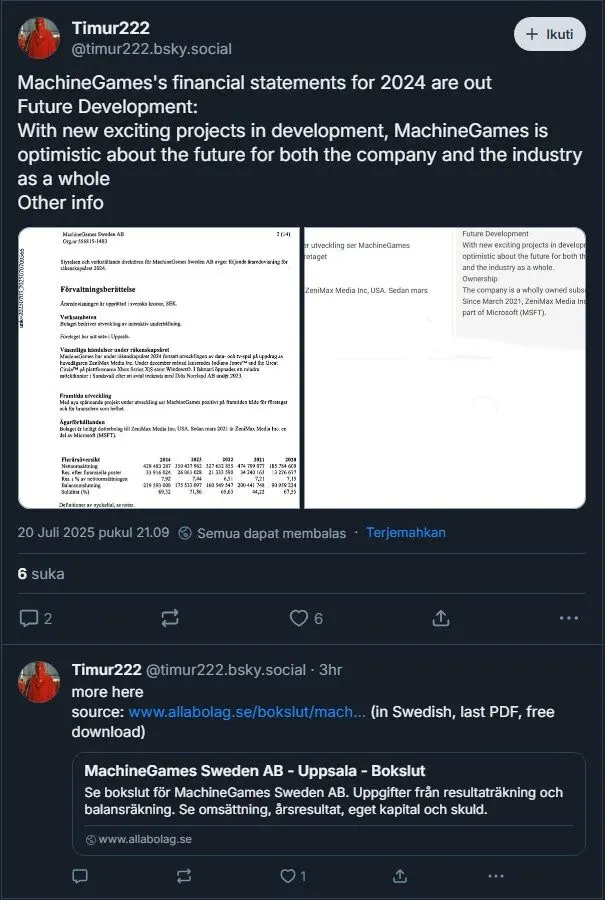Share the main post
This screenshot has width=605, height=900.
[440, 618]
